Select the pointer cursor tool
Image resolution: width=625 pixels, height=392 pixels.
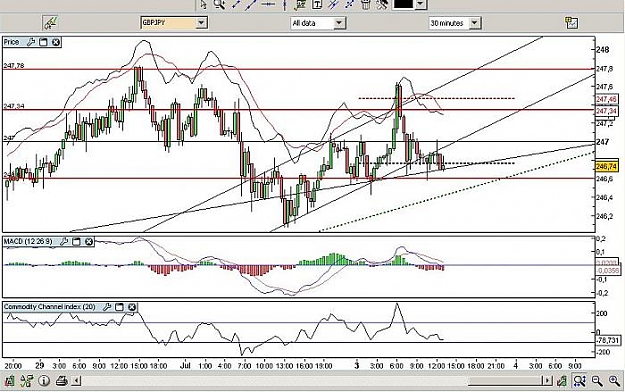pyautogui.click(x=204, y=4)
